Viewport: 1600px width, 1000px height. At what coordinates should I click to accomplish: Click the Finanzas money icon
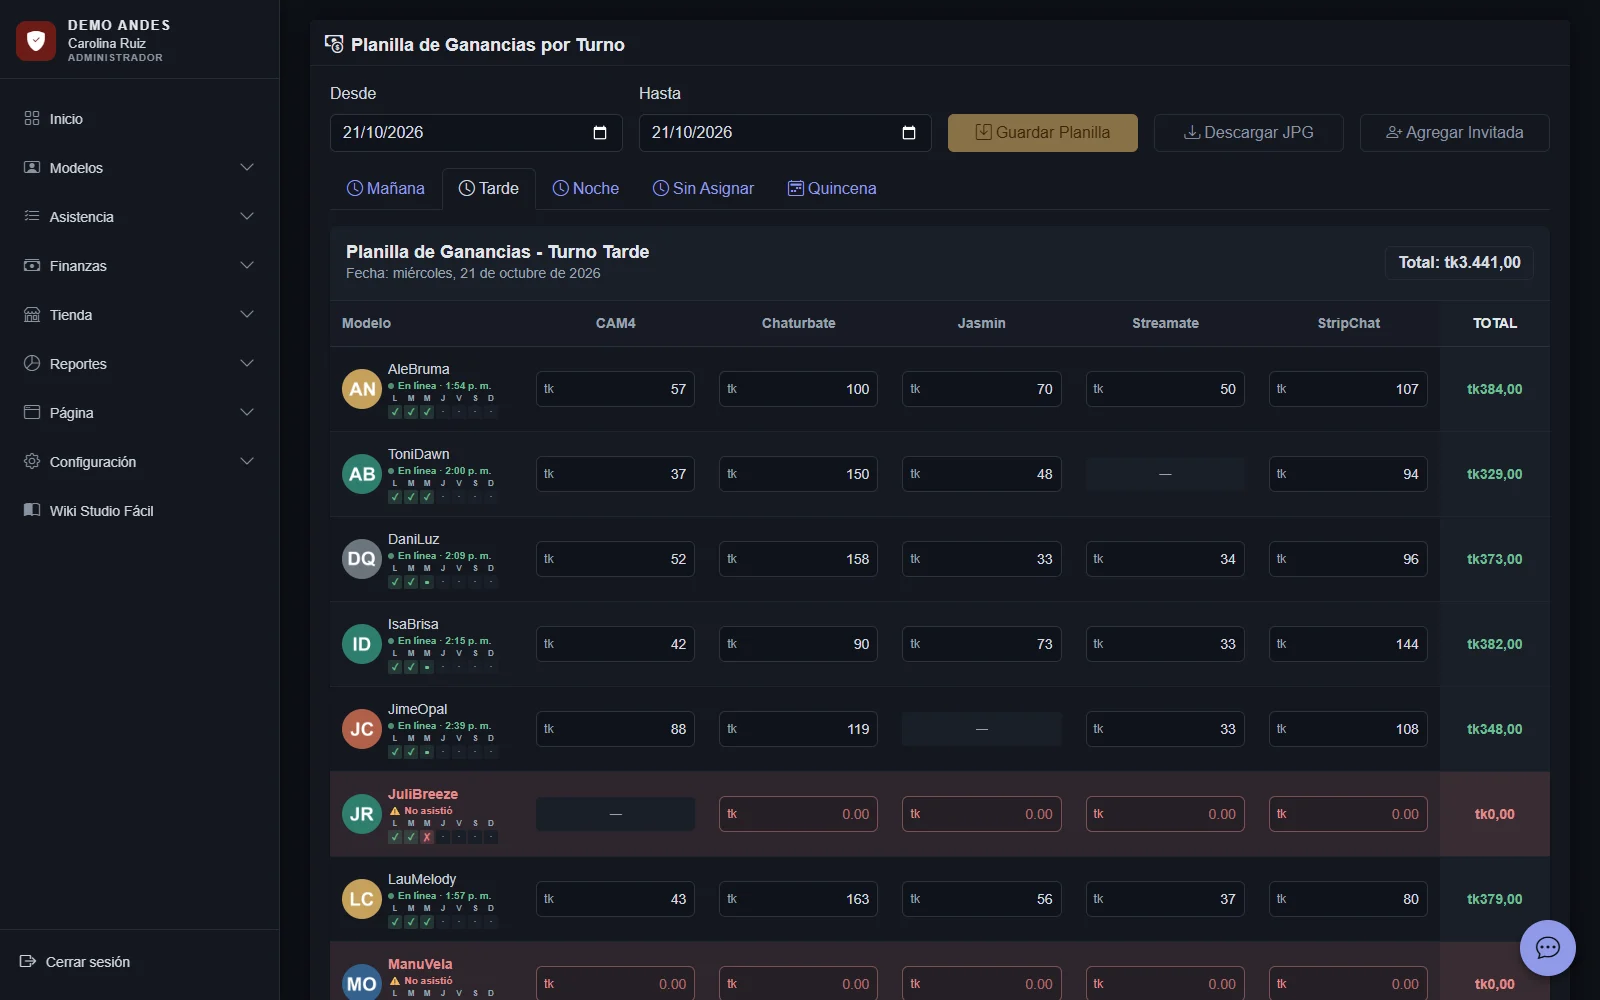[x=32, y=265]
